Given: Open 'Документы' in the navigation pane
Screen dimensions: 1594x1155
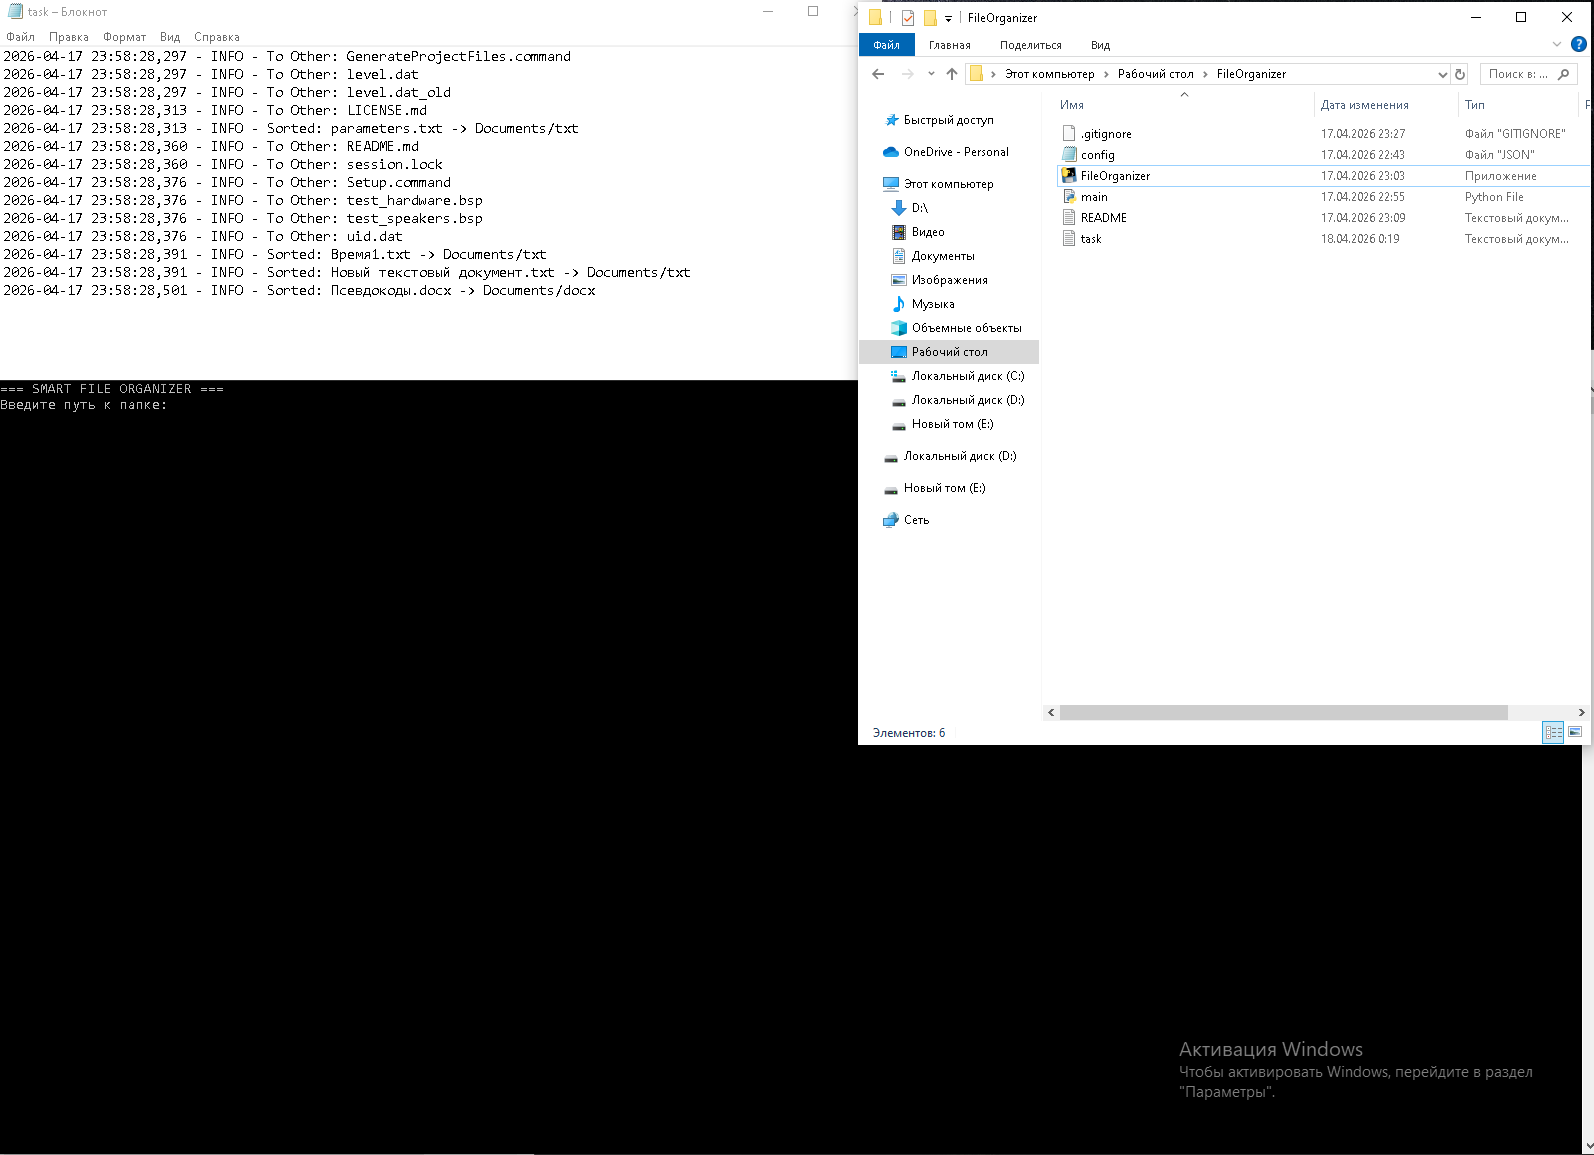Looking at the screenshot, I should [943, 256].
